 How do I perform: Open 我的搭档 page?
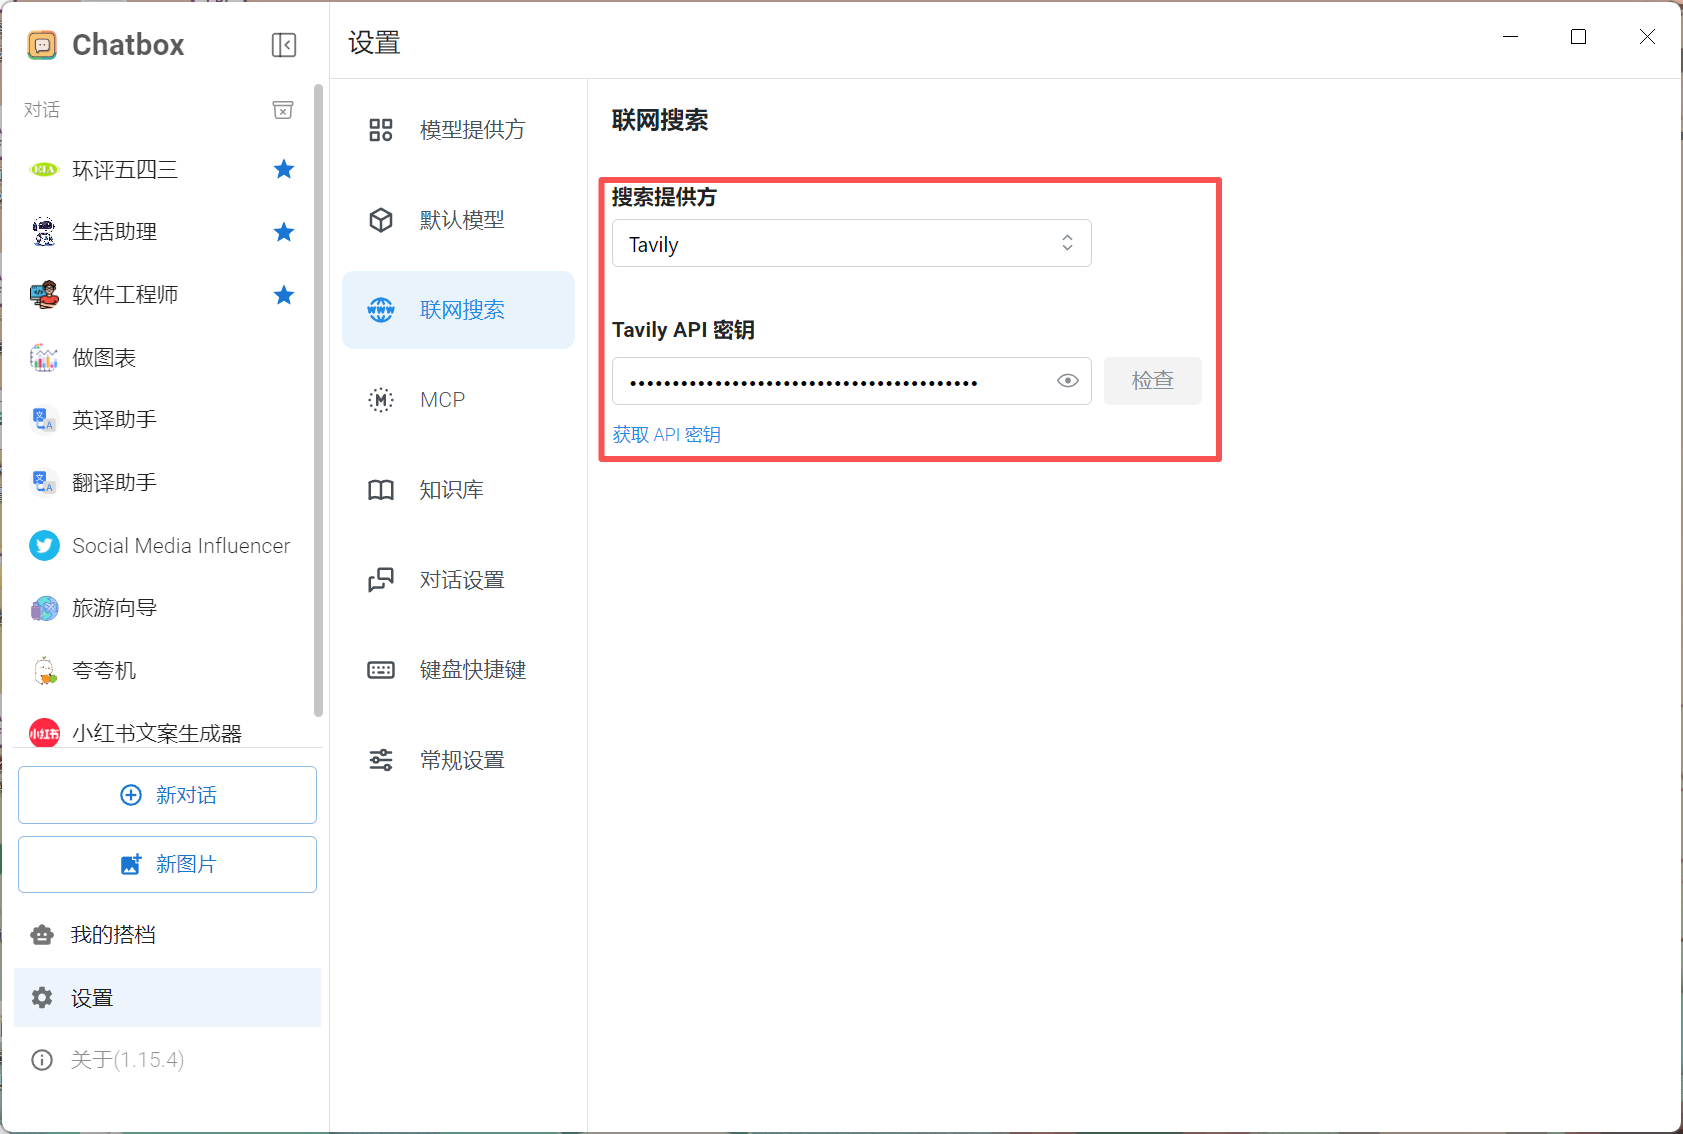pos(113,935)
